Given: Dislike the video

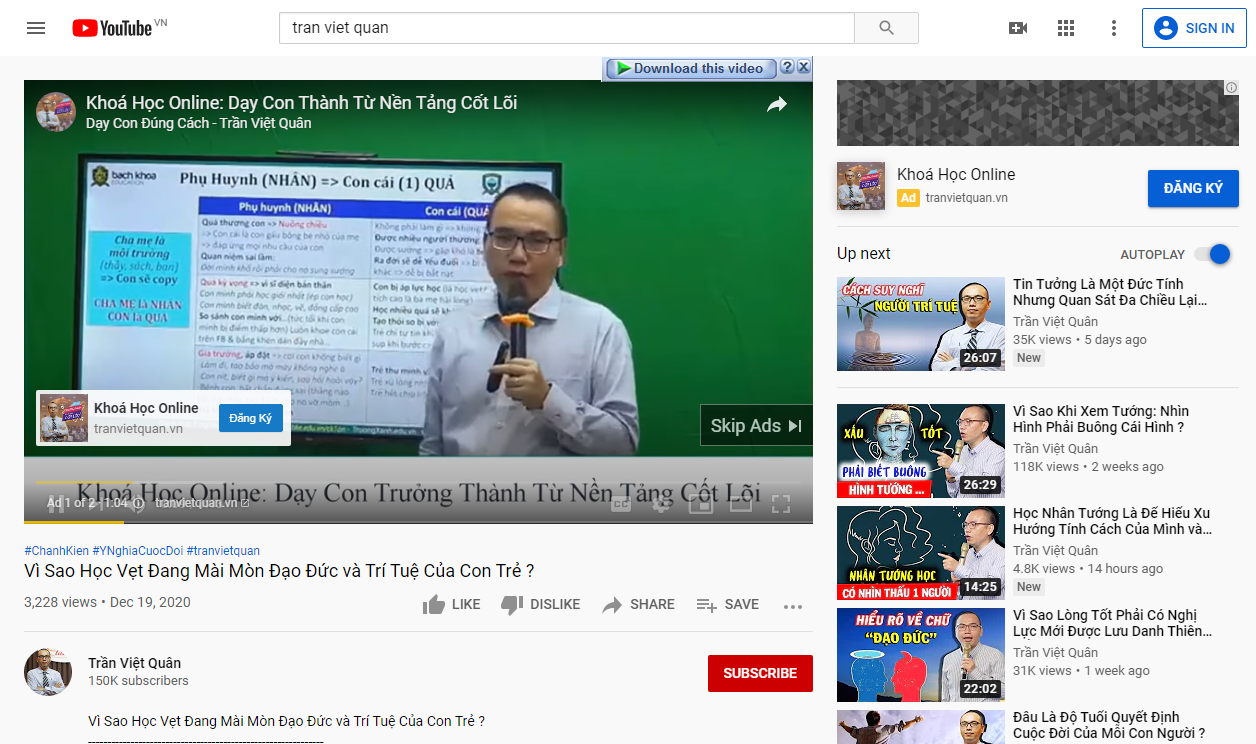Looking at the screenshot, I should click(x=540, y=604).
